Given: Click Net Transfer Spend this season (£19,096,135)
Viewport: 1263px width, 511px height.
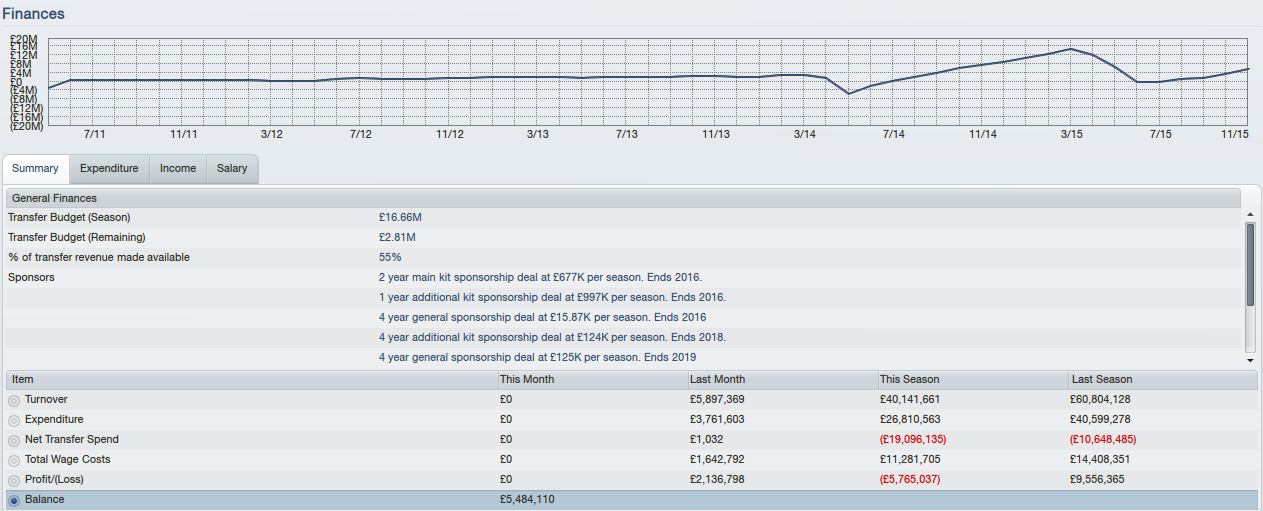Looking at the screenshot, I should [913, 439].
